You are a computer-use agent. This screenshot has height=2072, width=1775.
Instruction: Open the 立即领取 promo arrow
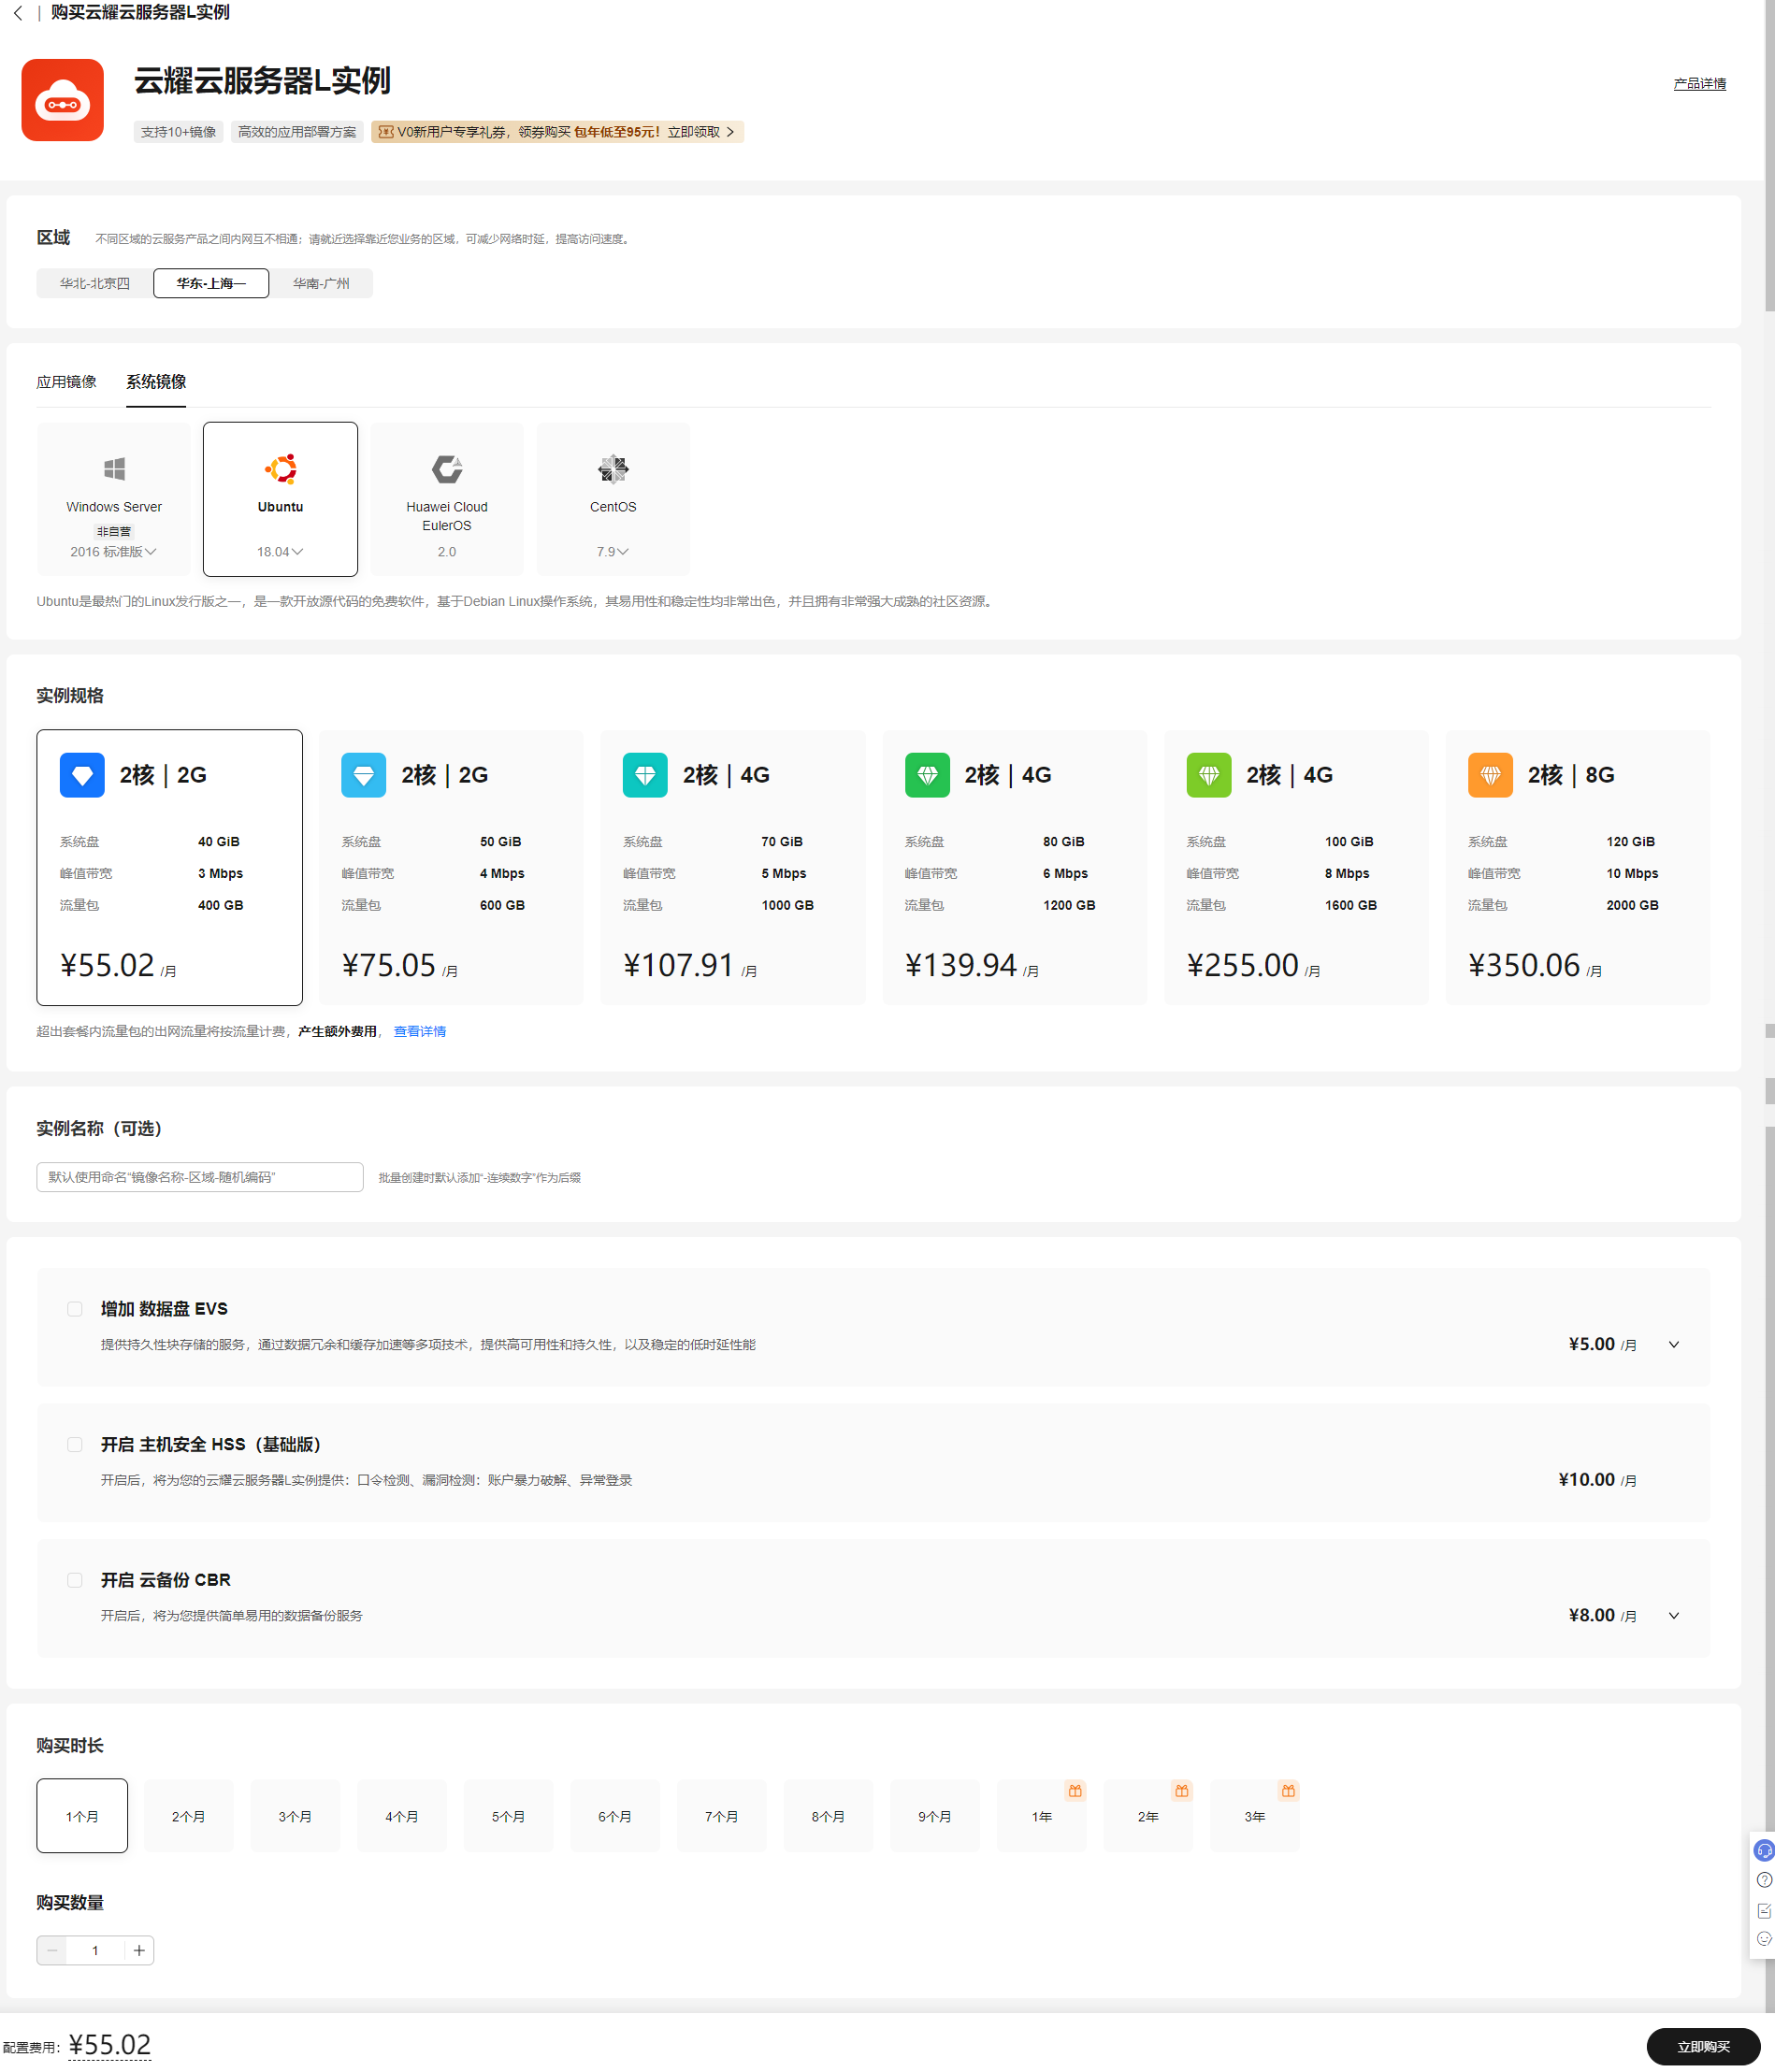pyautogui.click(x=730, y=132)
